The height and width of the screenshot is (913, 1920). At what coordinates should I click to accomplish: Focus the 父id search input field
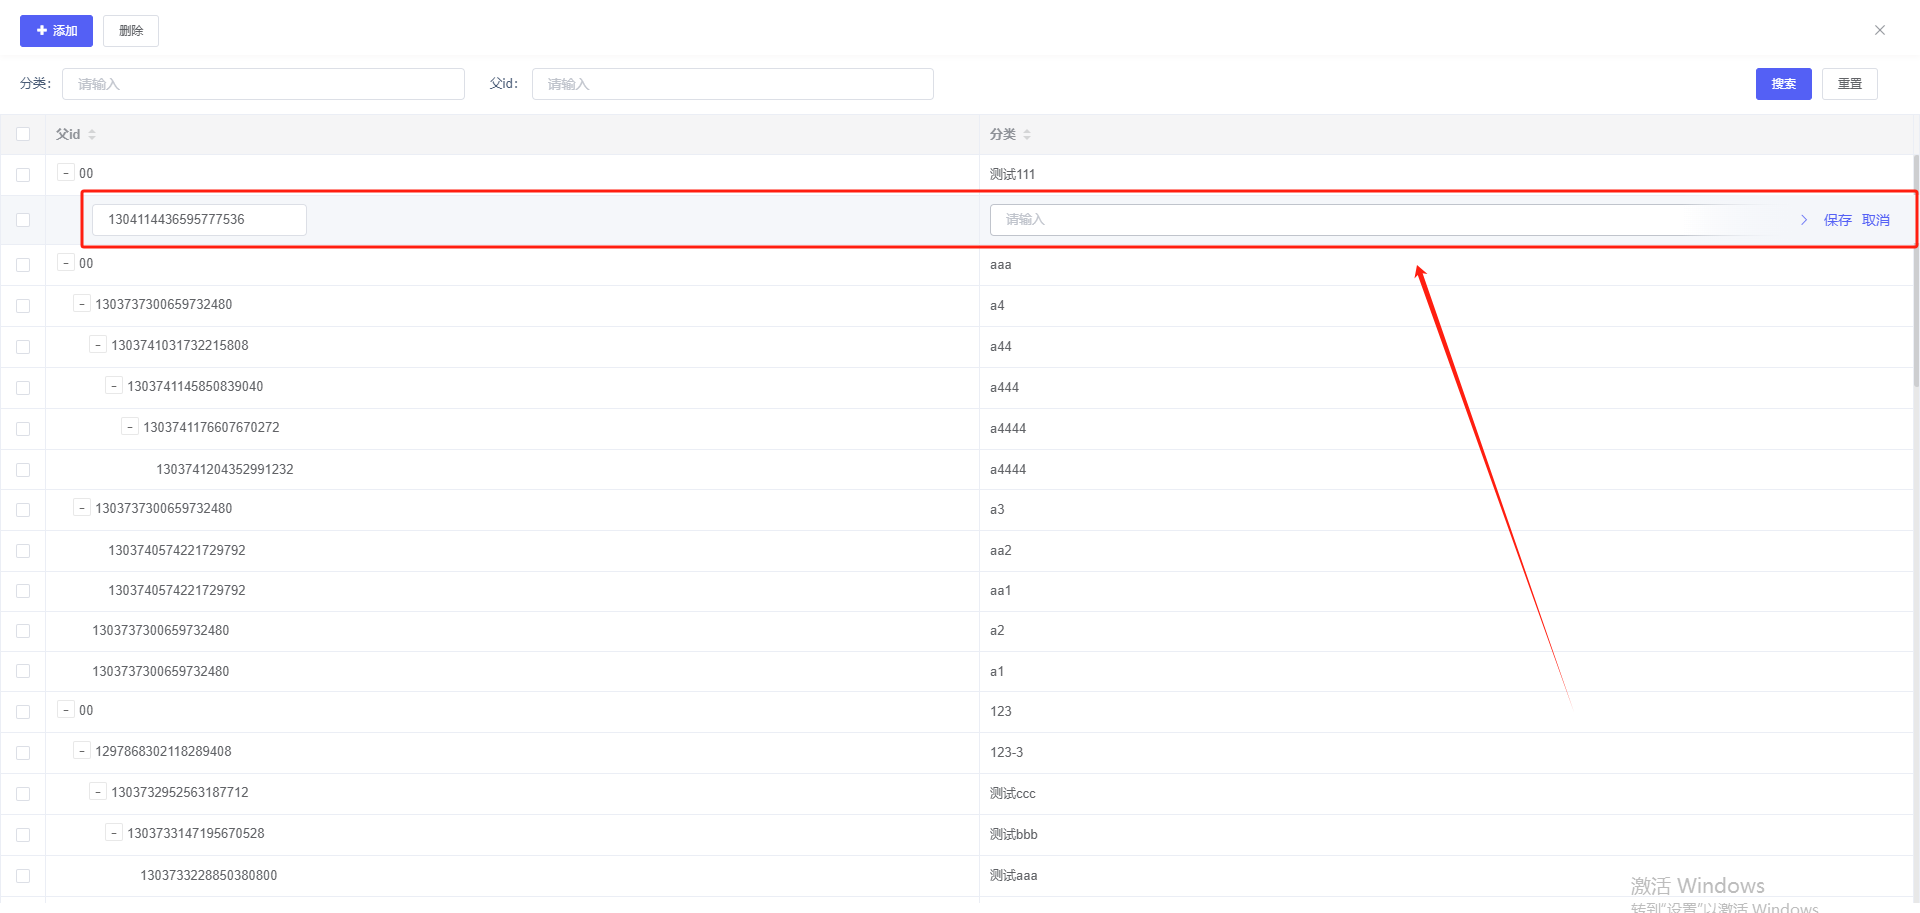[x=732, y=84]
